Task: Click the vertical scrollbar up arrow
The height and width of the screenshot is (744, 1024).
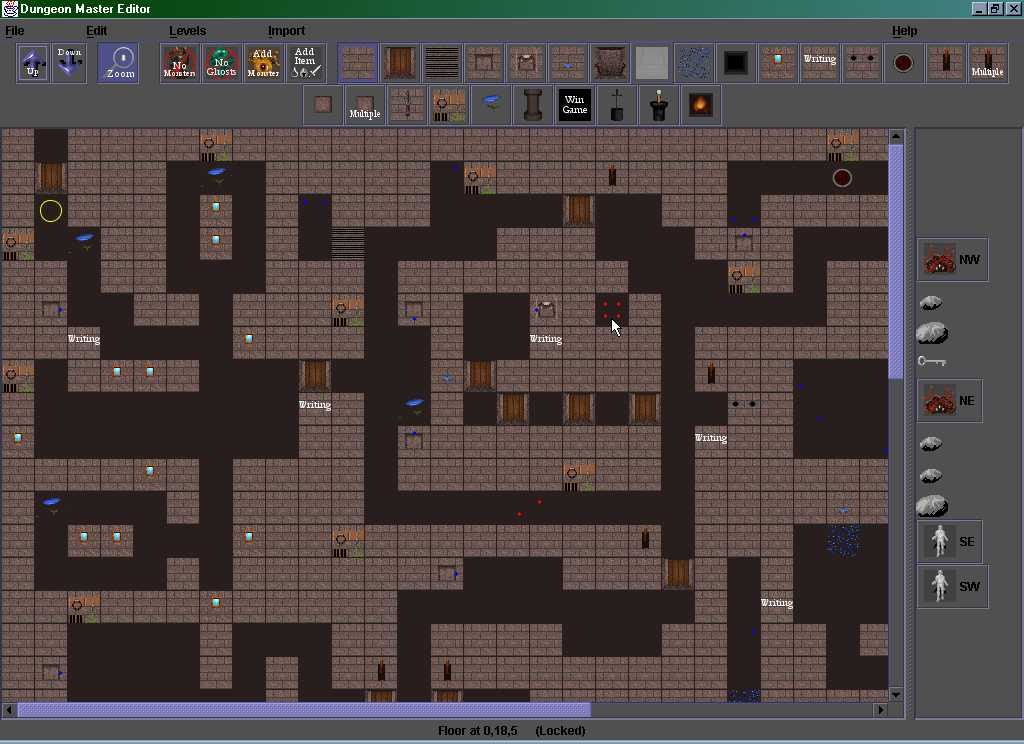Action: point(896,137)
